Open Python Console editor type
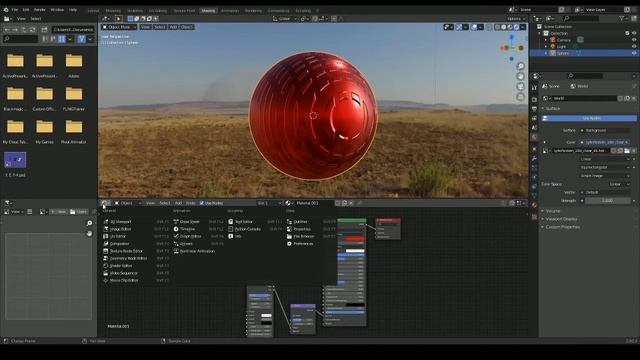This screenshot has width=640, height=360. [x=247, y=229]
